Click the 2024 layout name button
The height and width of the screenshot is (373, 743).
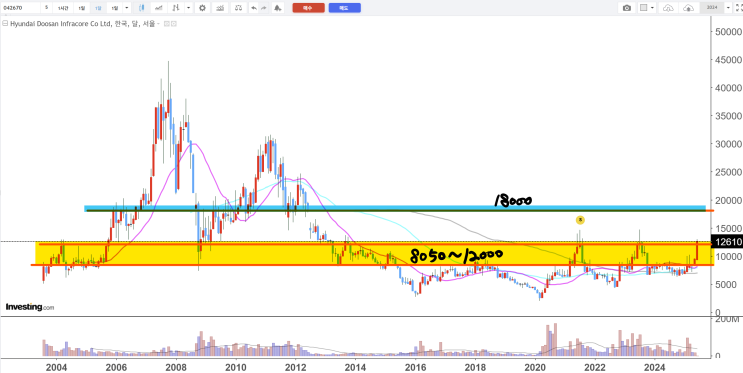tap(711, 8)
